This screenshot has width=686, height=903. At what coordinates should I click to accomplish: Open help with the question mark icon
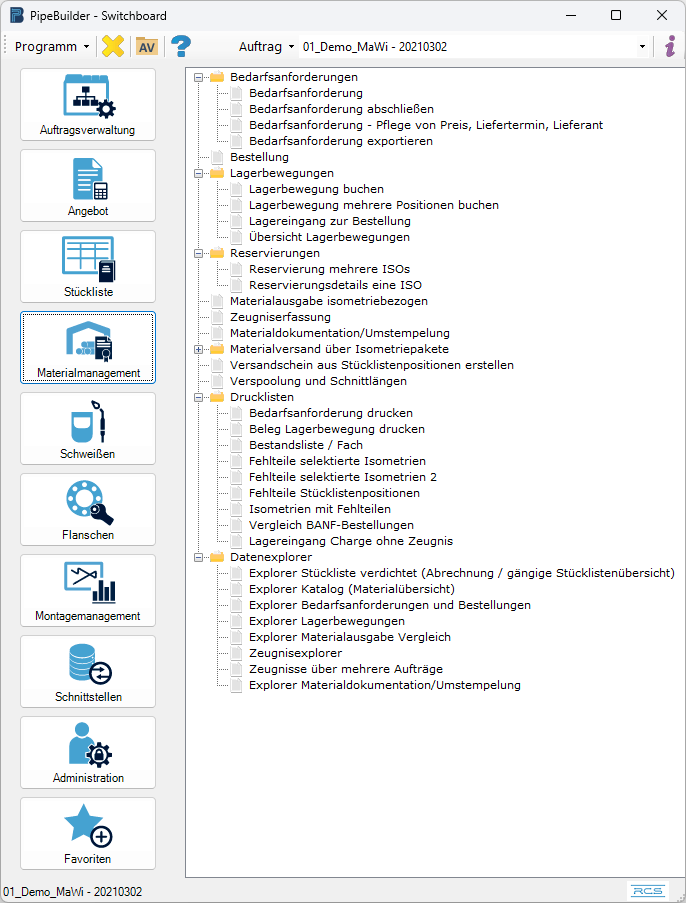181,47
